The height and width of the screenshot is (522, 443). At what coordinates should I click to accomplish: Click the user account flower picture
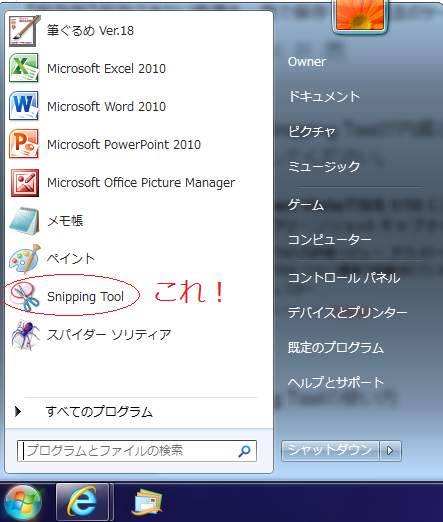pyautogui.click(x=360, y=15)
